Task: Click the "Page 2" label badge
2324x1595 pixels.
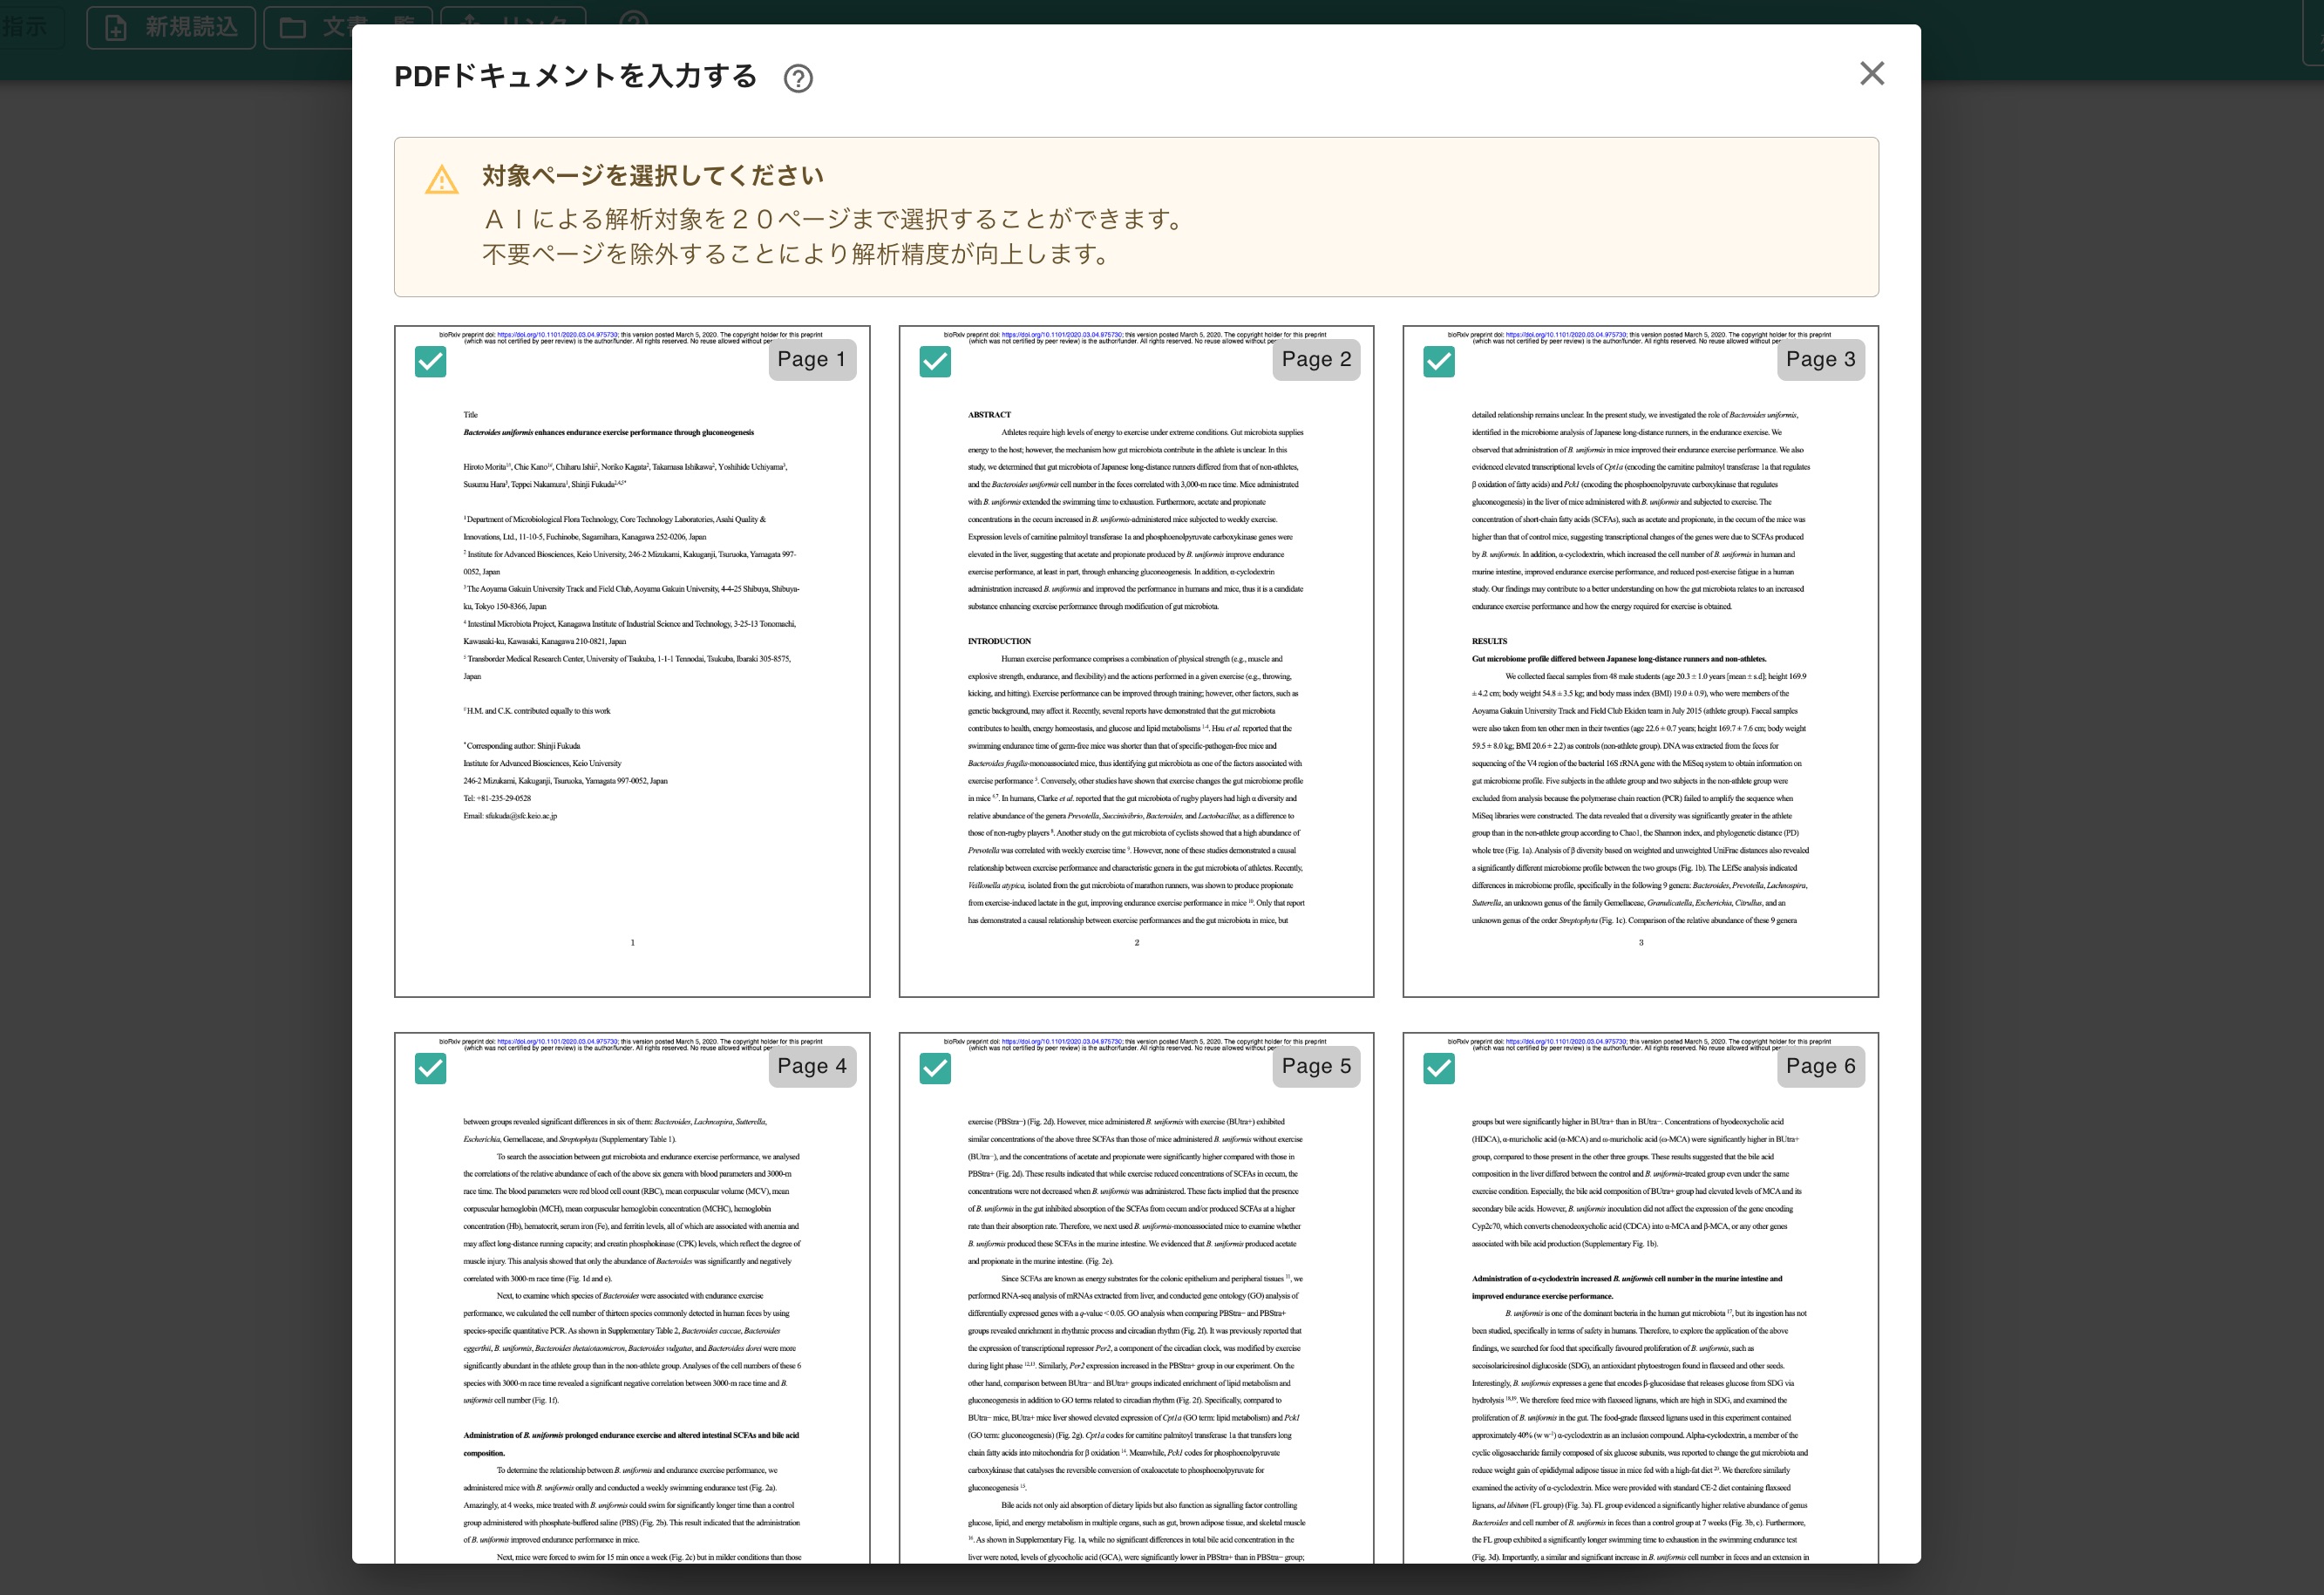Action: click(1316, 359)
